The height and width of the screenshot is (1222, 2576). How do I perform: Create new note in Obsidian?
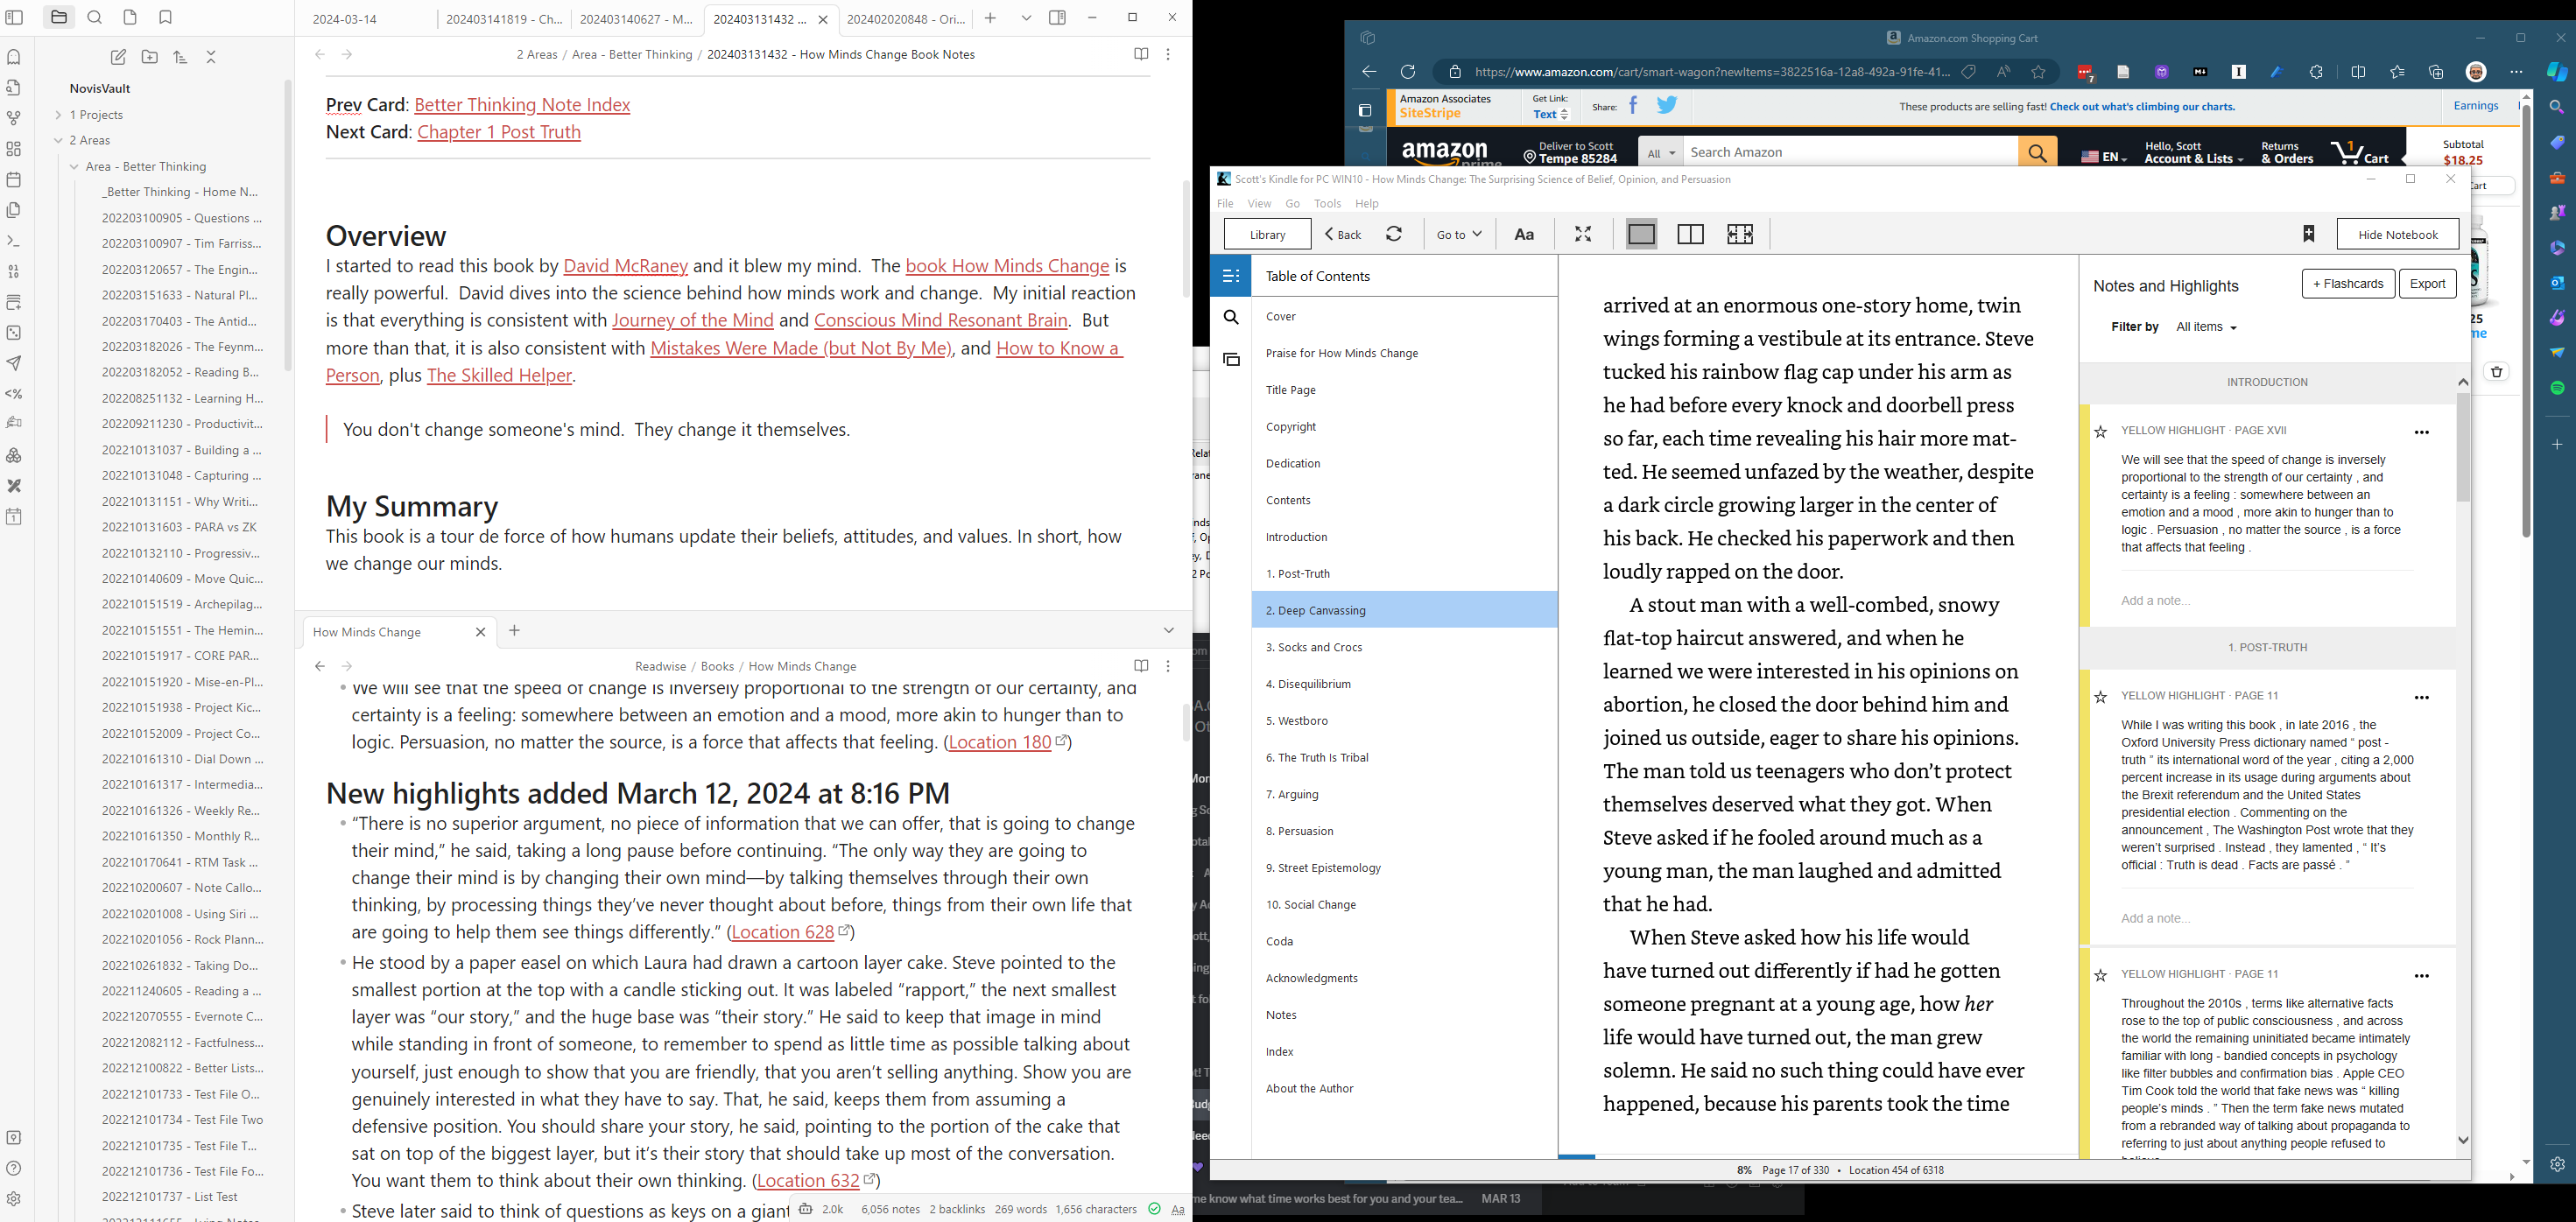coord(118,57)
